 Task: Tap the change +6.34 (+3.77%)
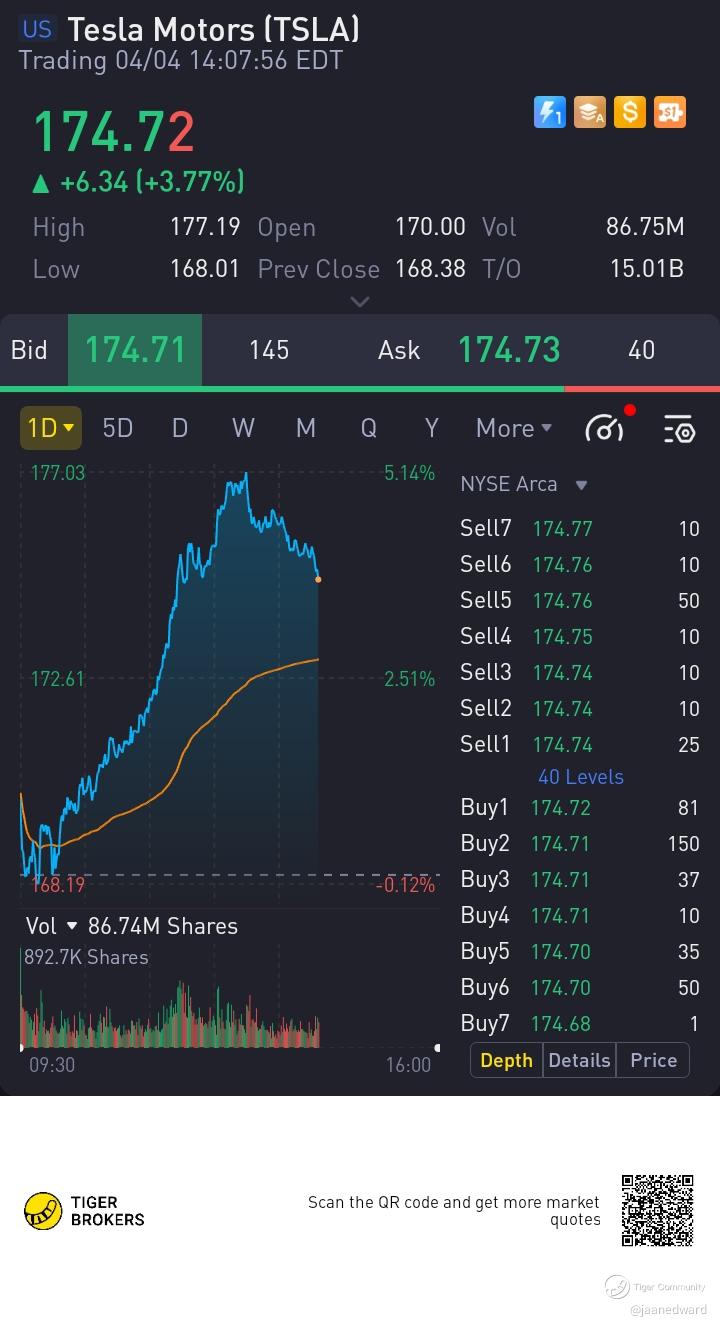139,182
